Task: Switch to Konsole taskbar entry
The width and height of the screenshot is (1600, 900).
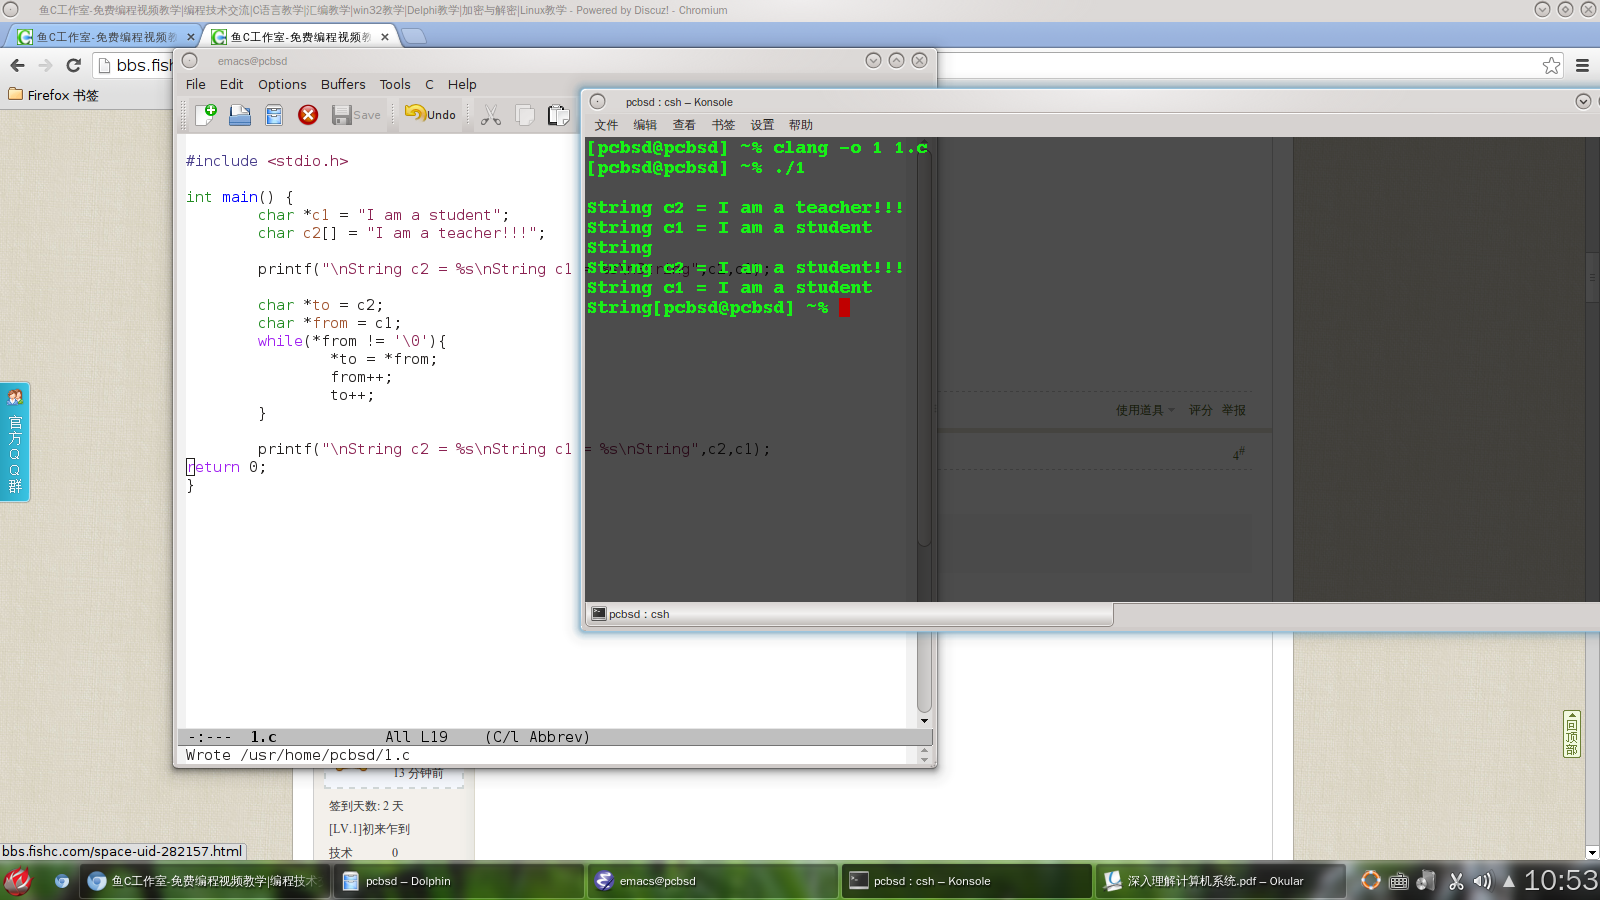Action: tap(967, 881)
